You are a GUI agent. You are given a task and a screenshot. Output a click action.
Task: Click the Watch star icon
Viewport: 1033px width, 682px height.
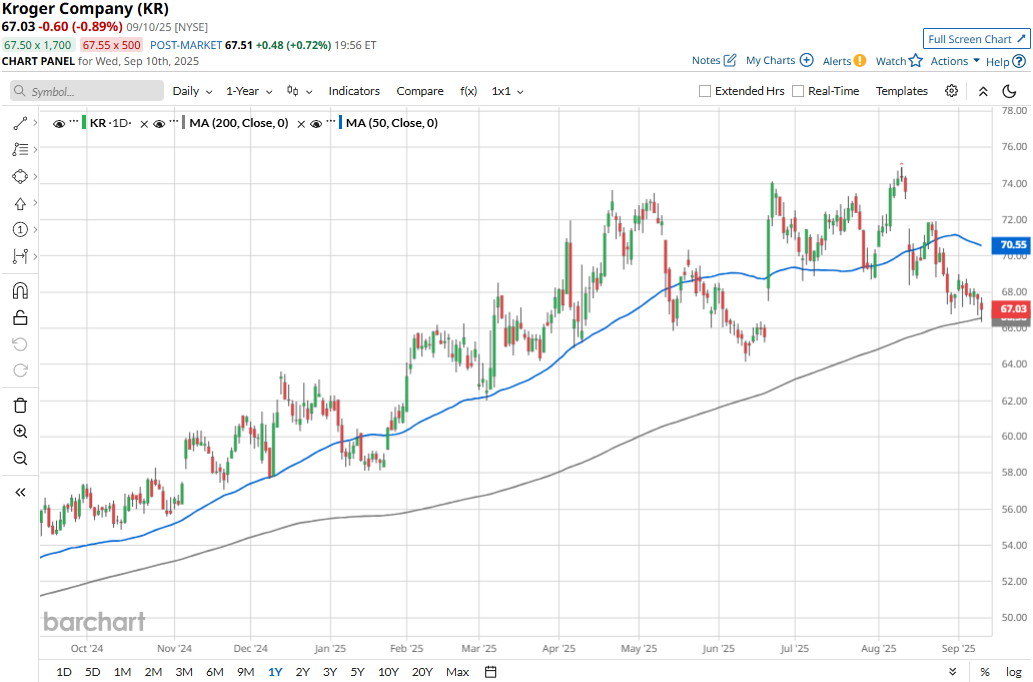[x=916, y=61]
